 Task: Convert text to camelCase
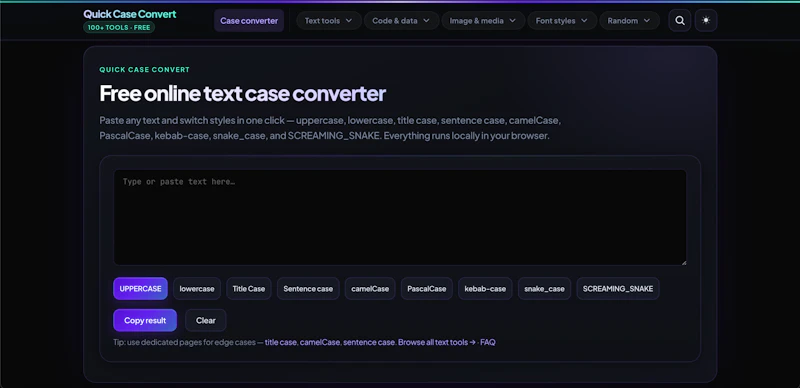click(x=370, y=288)
